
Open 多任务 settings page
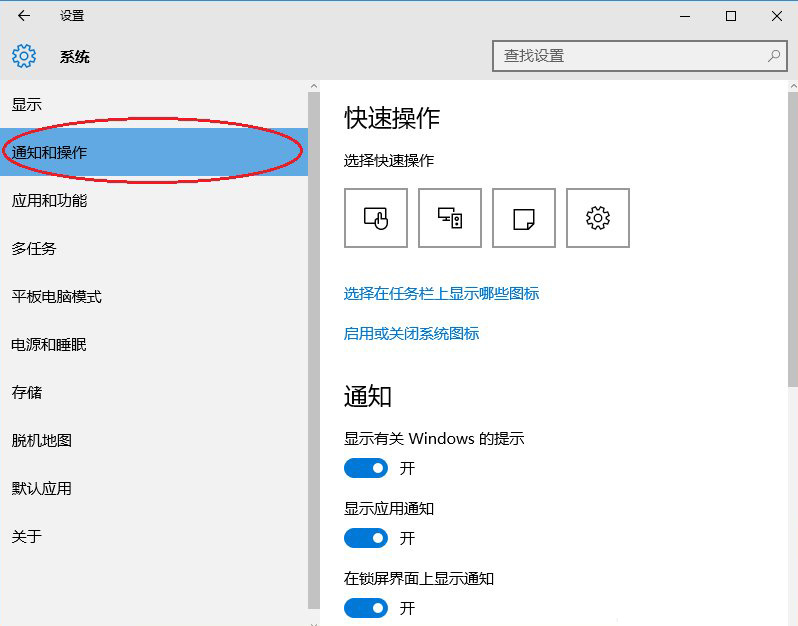pyautogui.click(x=154, y=248)
